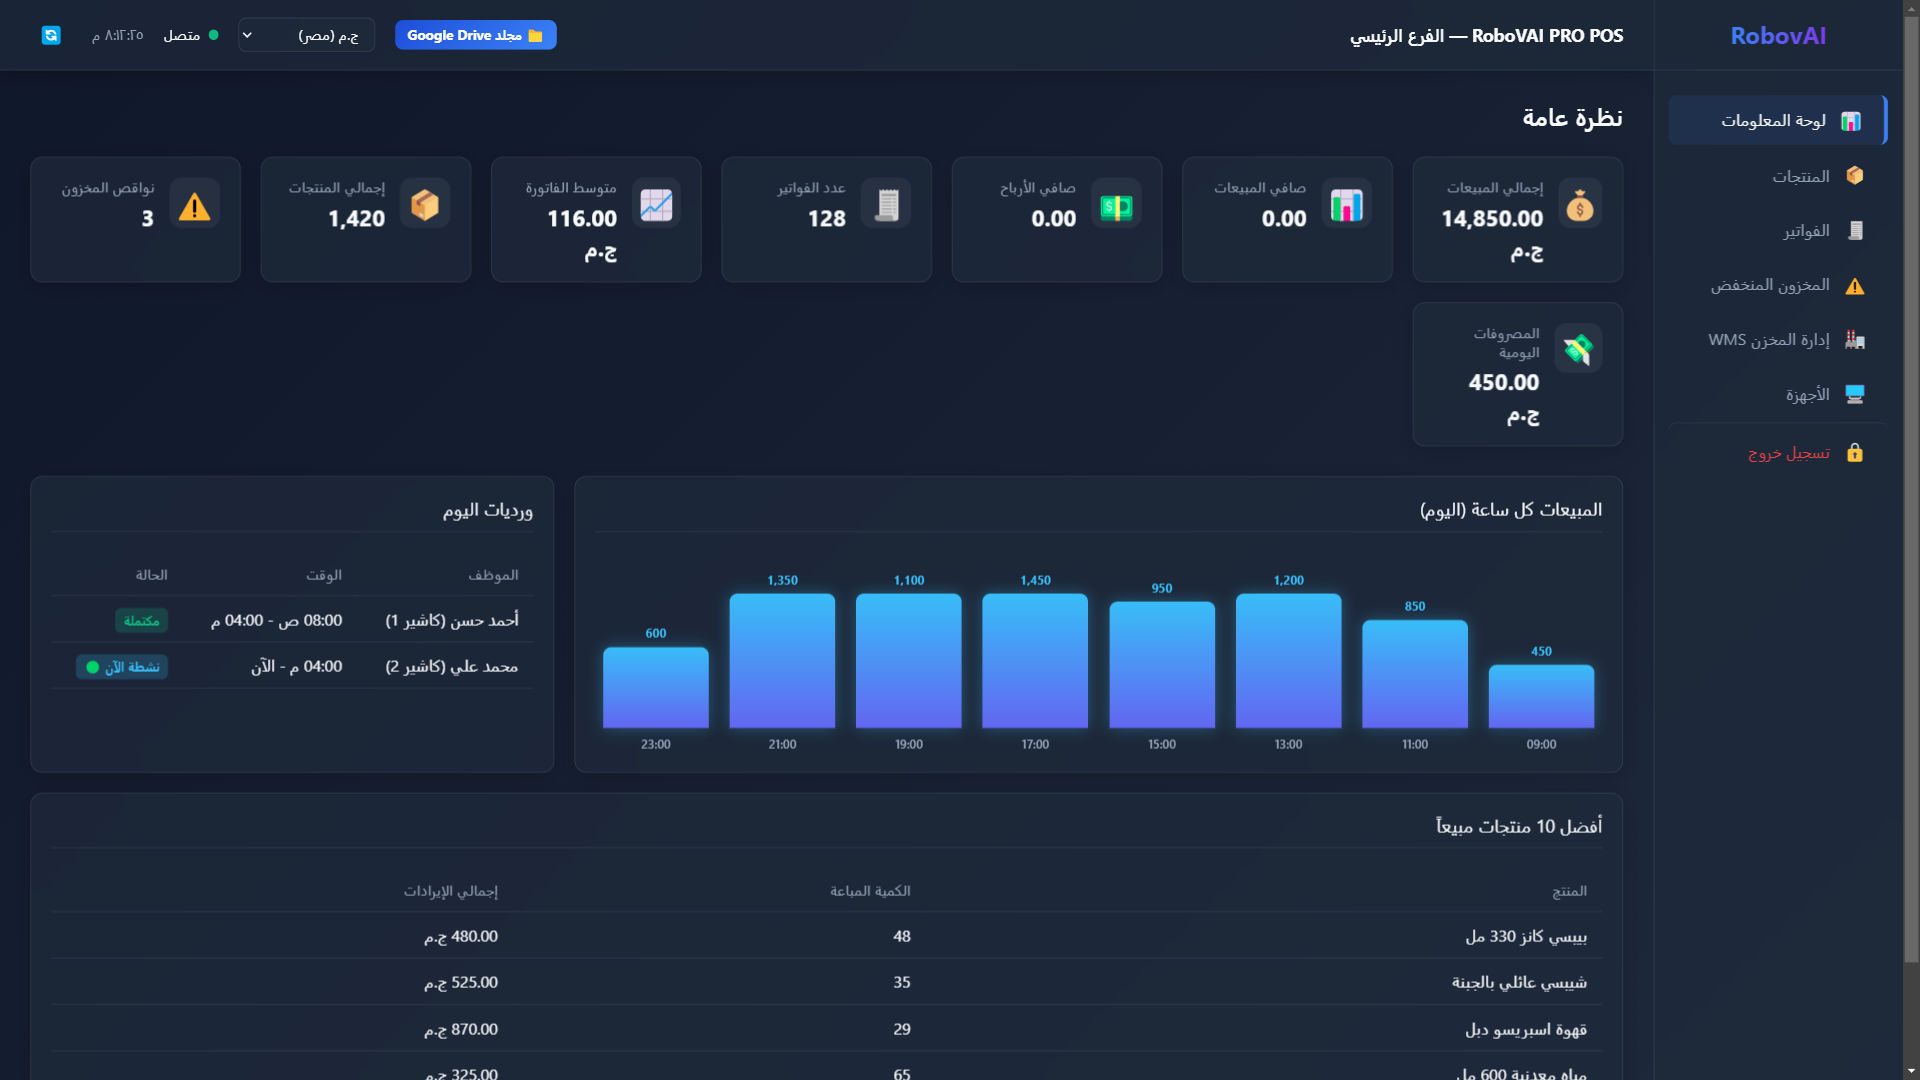Click the box icon on إجمالي المنتجات card
This screenshot has width=1920, height=1080.
point(425,205)
